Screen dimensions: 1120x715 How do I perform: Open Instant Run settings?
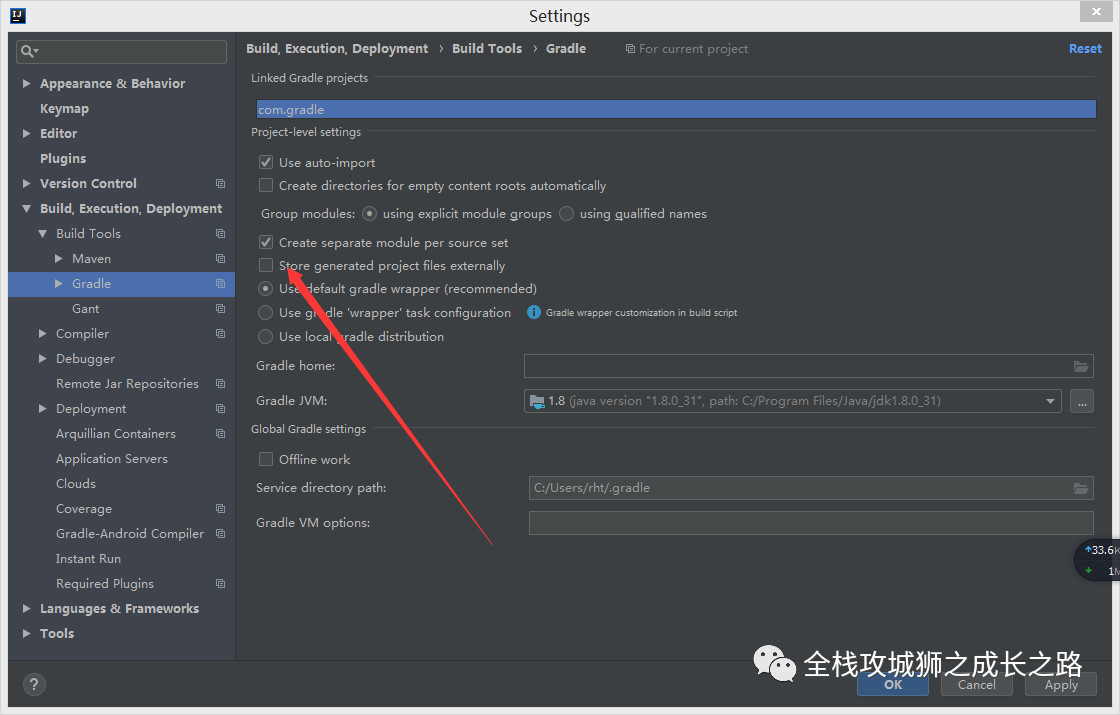pyautogui.click(x=89, y=559)
